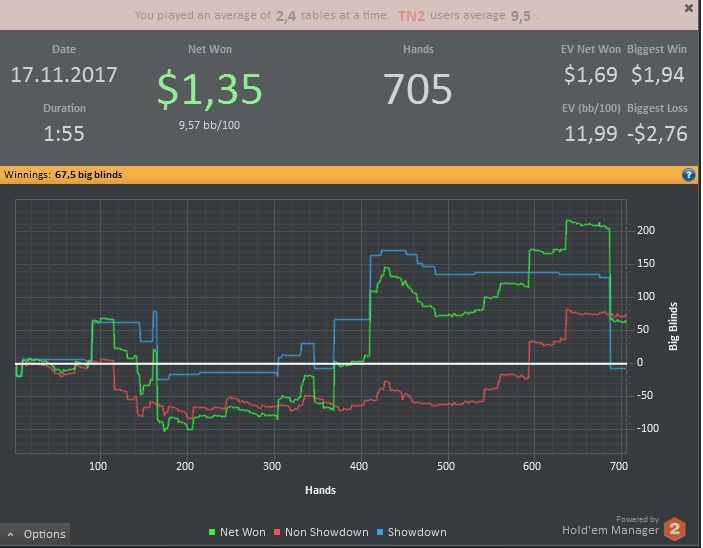Click the EV bb/100 value 11,99
This screenshot has height=548, width=703.
(x=591, y=134)
